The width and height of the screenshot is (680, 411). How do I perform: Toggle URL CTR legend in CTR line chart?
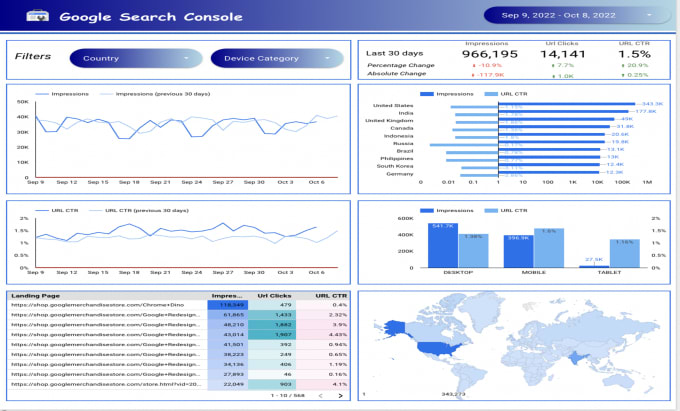point(57,210)
